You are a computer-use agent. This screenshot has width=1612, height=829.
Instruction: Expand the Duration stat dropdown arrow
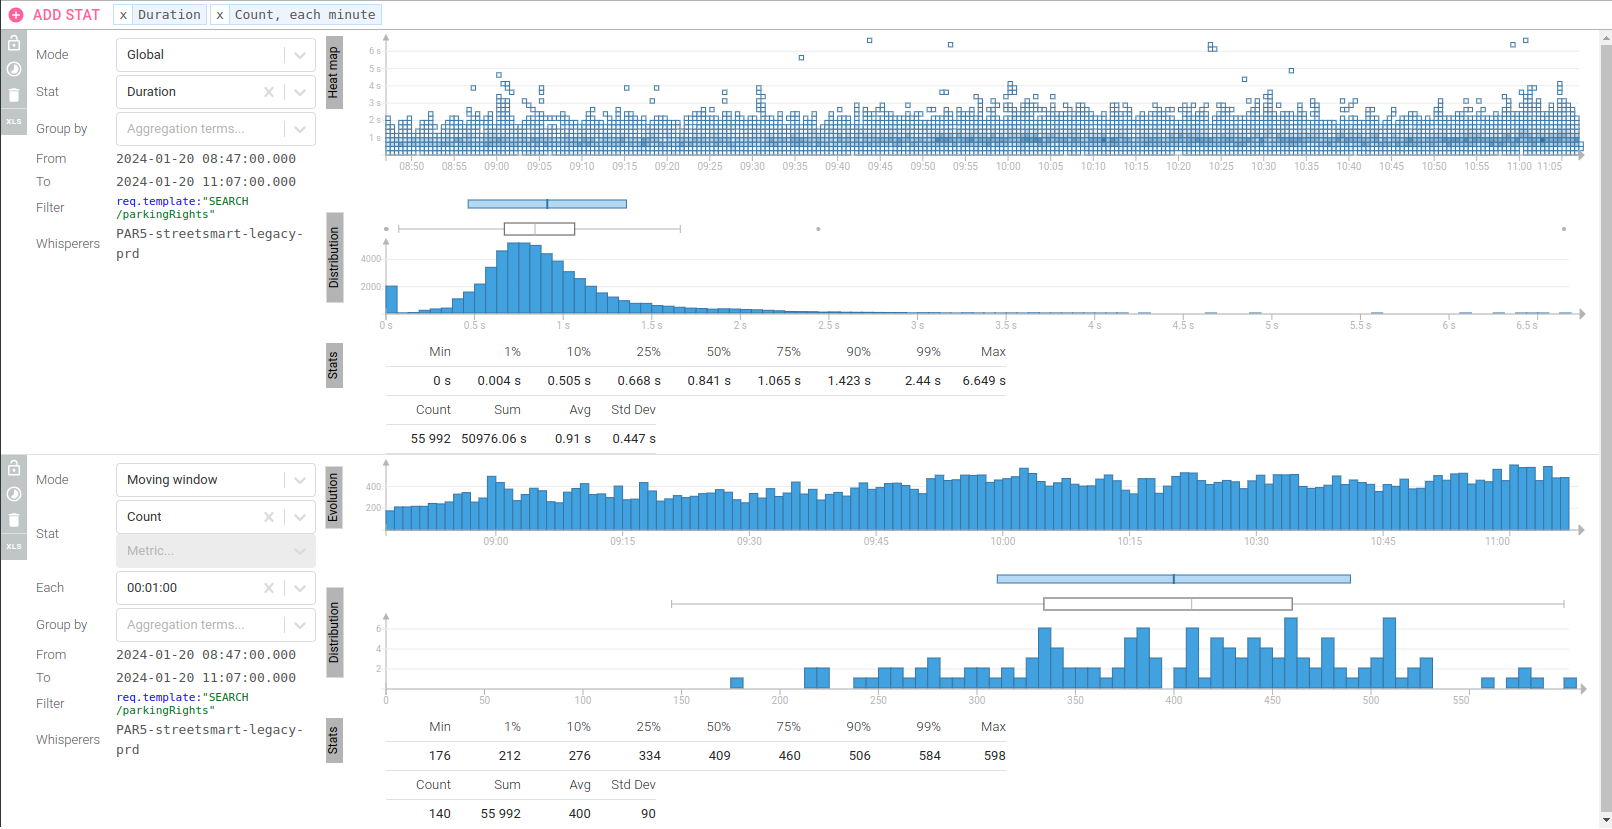[300, 92]
